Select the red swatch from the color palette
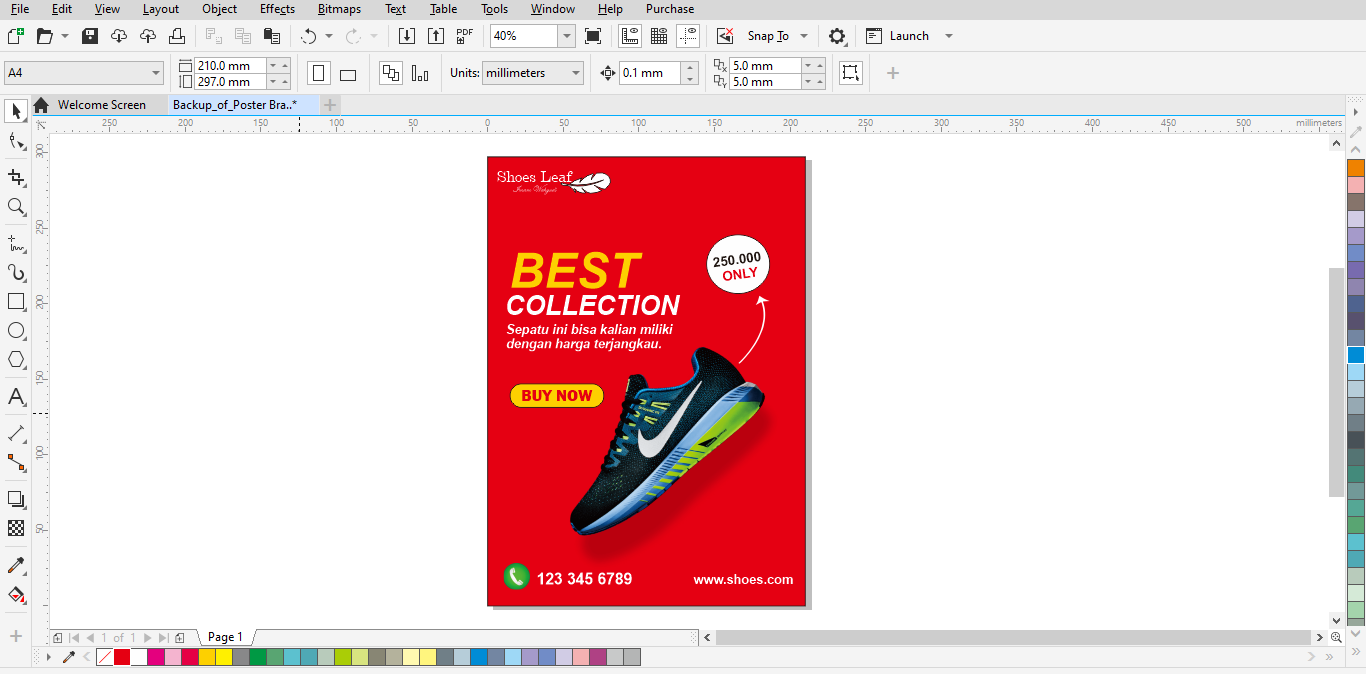The image size is (1366, 674). (x=120, y=657)
